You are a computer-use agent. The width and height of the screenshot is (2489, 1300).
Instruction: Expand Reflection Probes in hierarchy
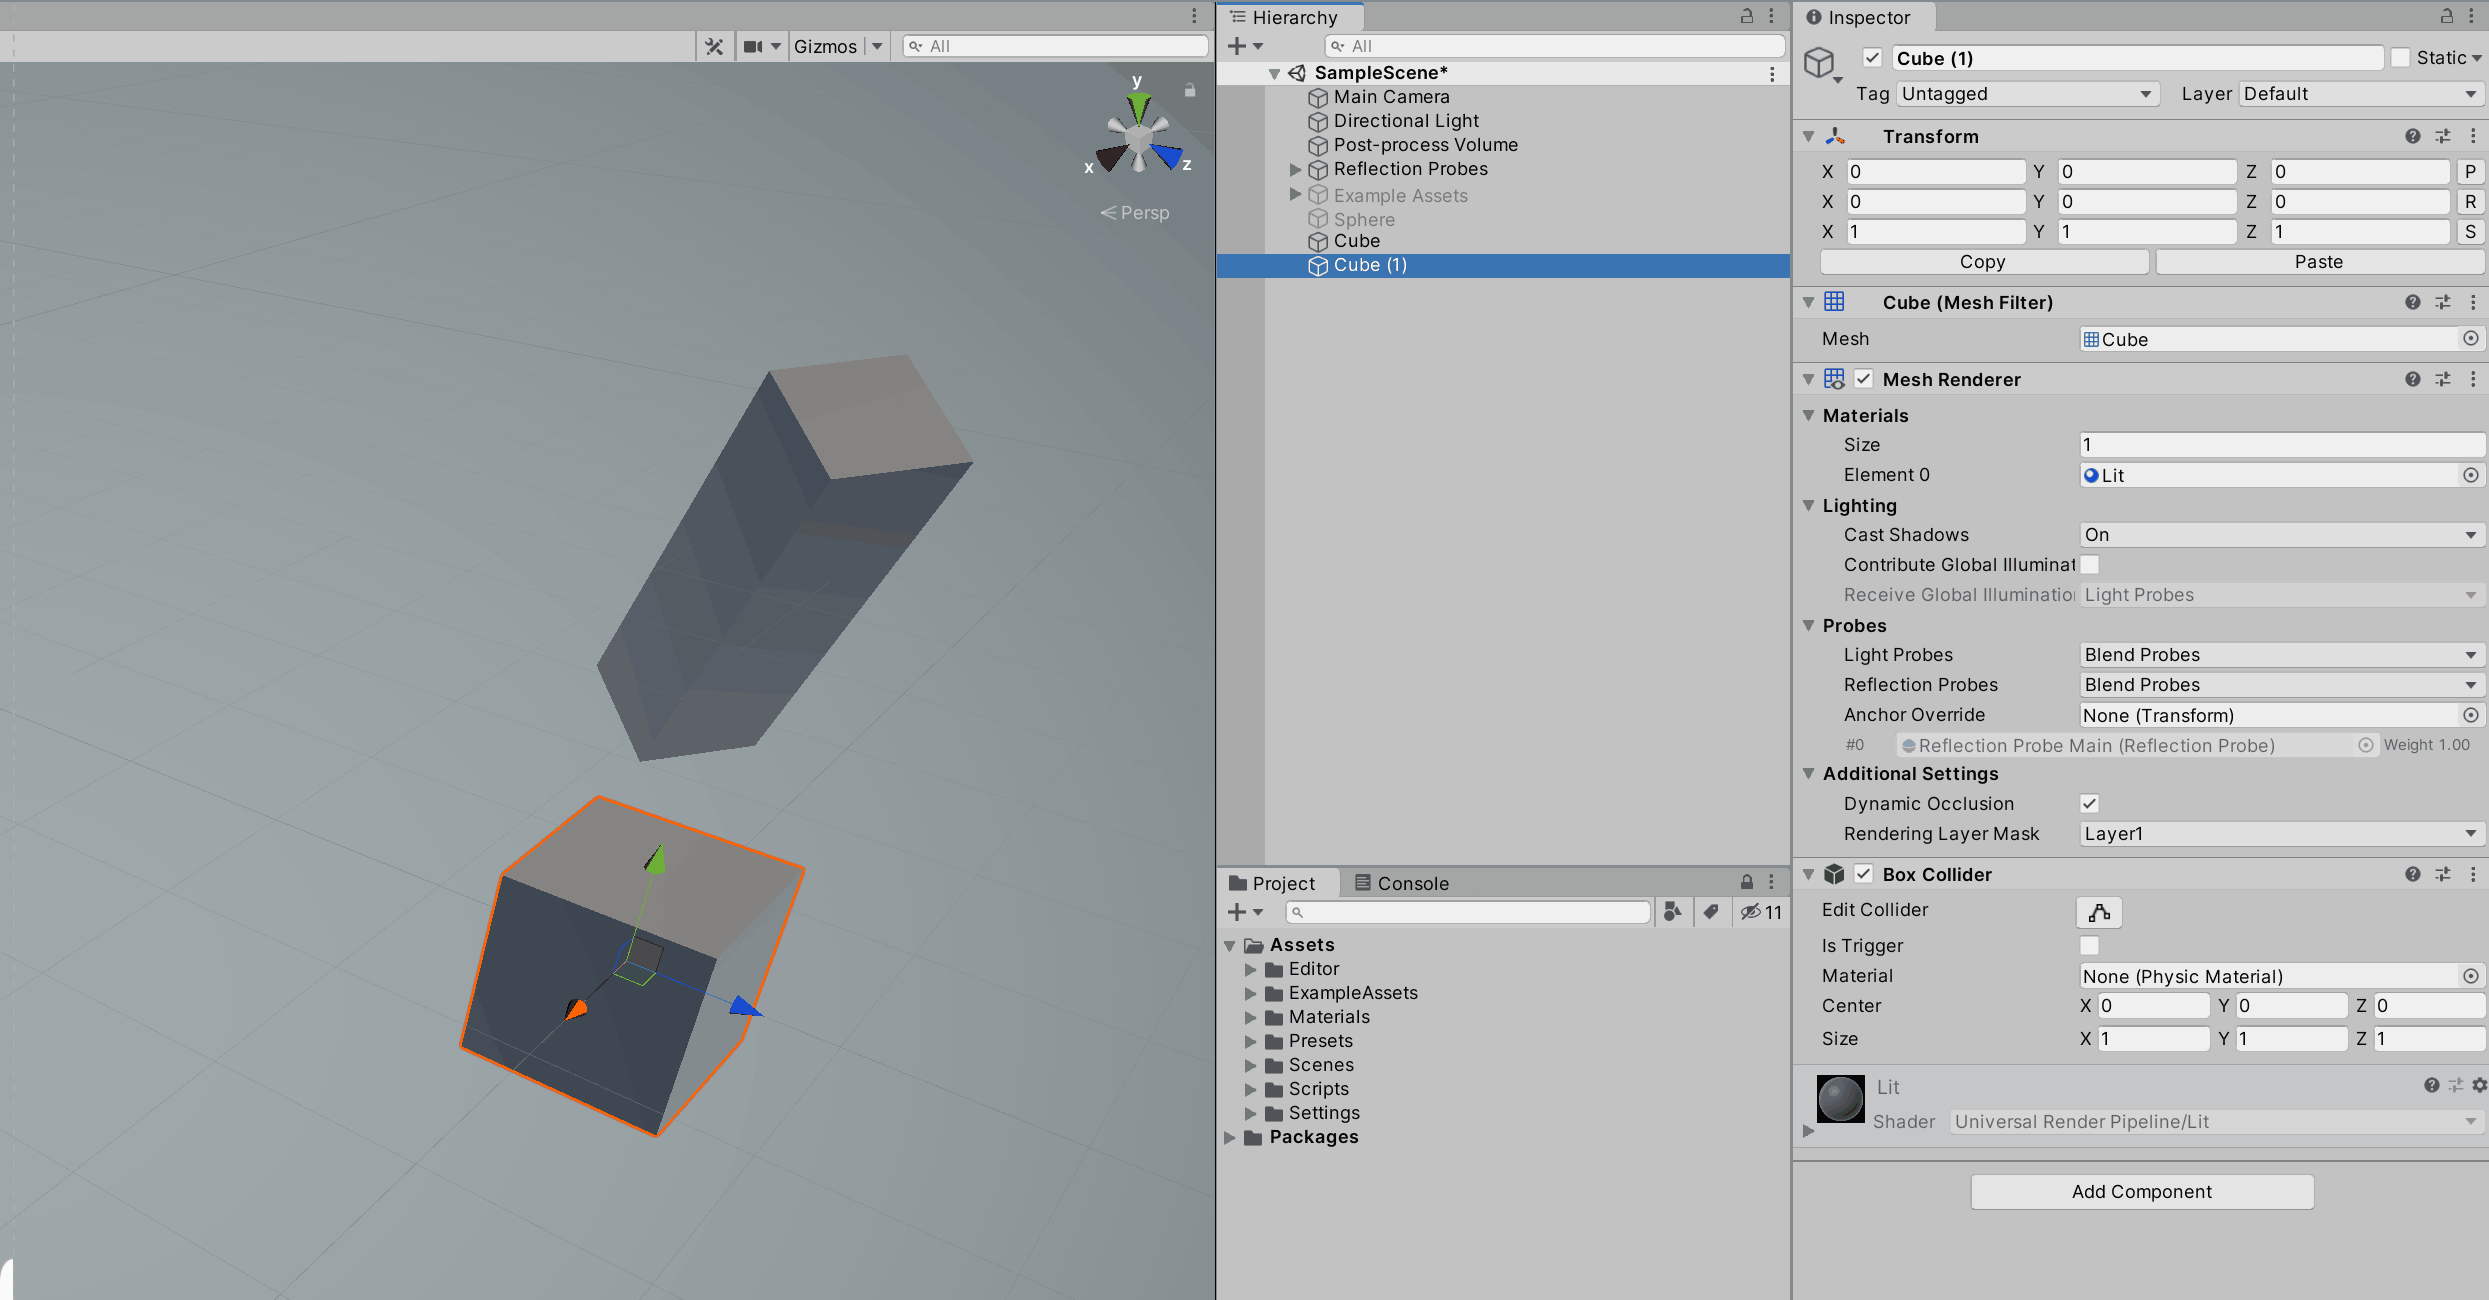pos(1295,169)
